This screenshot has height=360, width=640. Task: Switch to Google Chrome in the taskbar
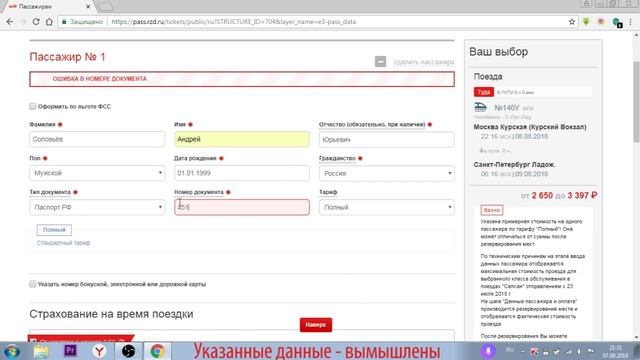pyautogui.click(x=158, y=351)
